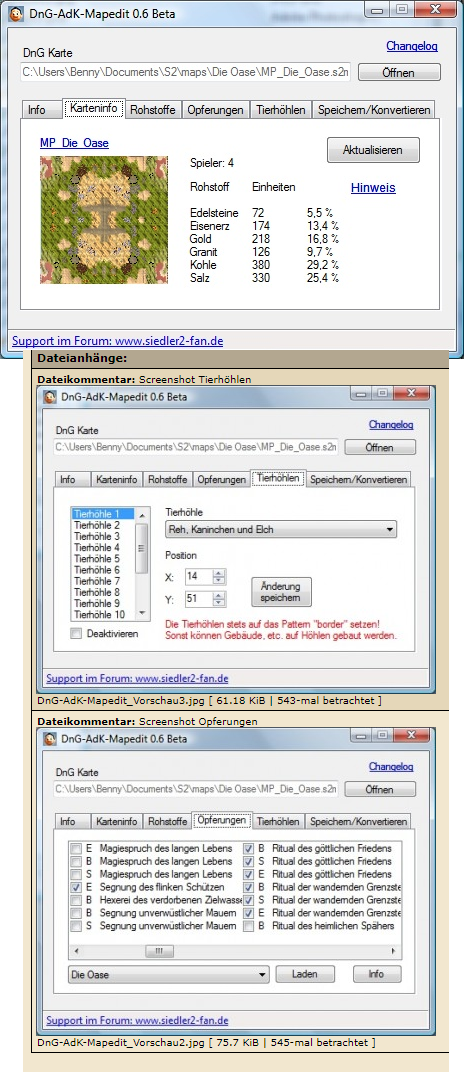Decrease the Y position stepper down arrow
464x1072 pixels.
[x=219, y=604]
